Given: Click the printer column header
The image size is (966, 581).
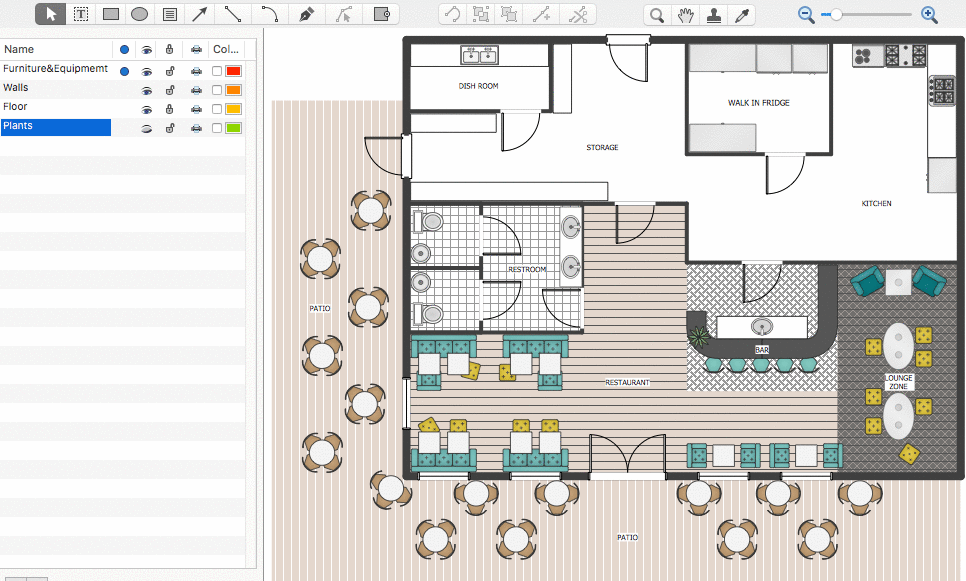Looking at the screenshot, I should pyautogui.click(x=196, y=49).
